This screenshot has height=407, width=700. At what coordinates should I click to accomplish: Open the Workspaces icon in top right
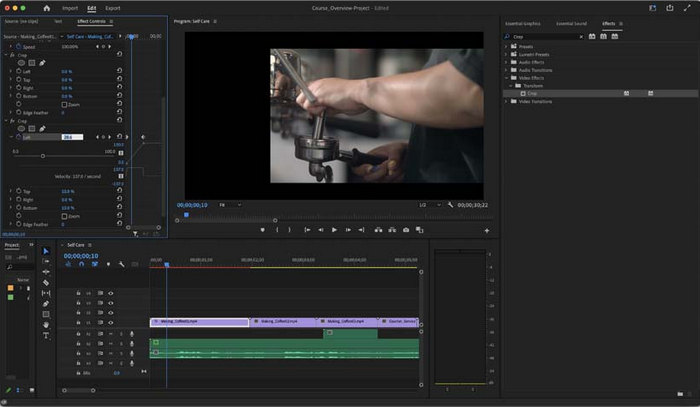[x=653, y=8]
